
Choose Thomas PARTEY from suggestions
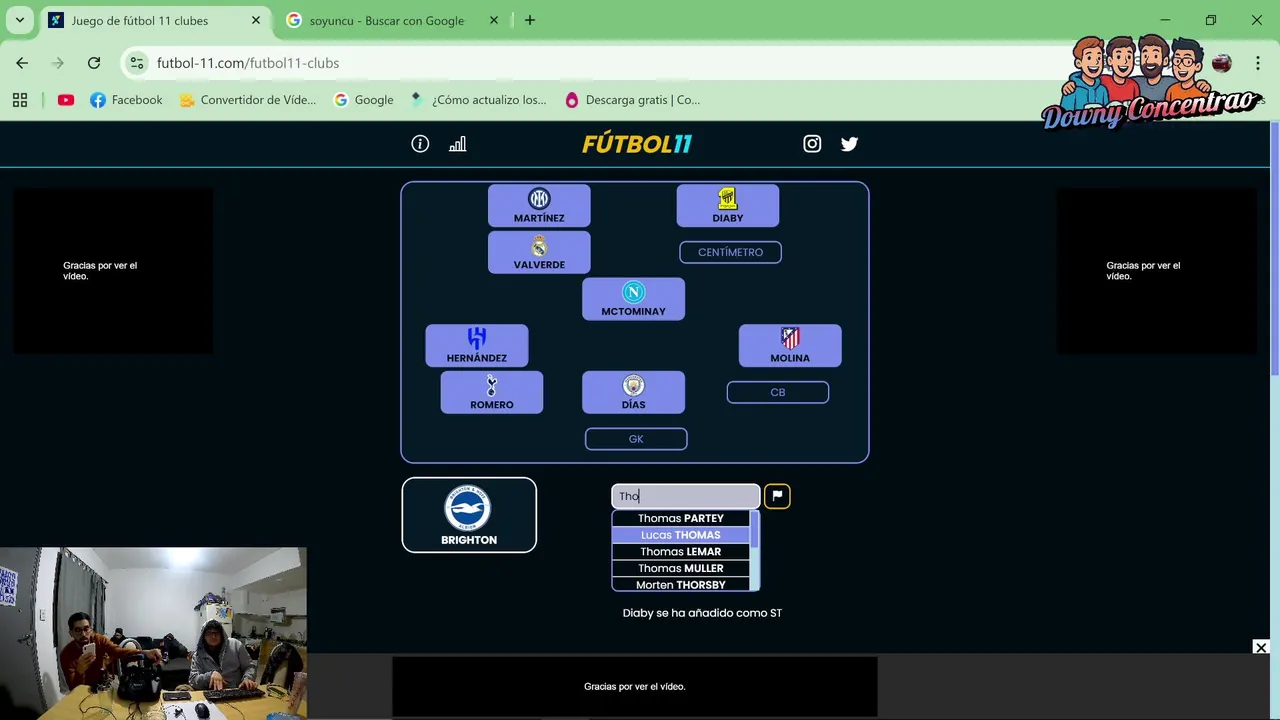pos(681,518)
